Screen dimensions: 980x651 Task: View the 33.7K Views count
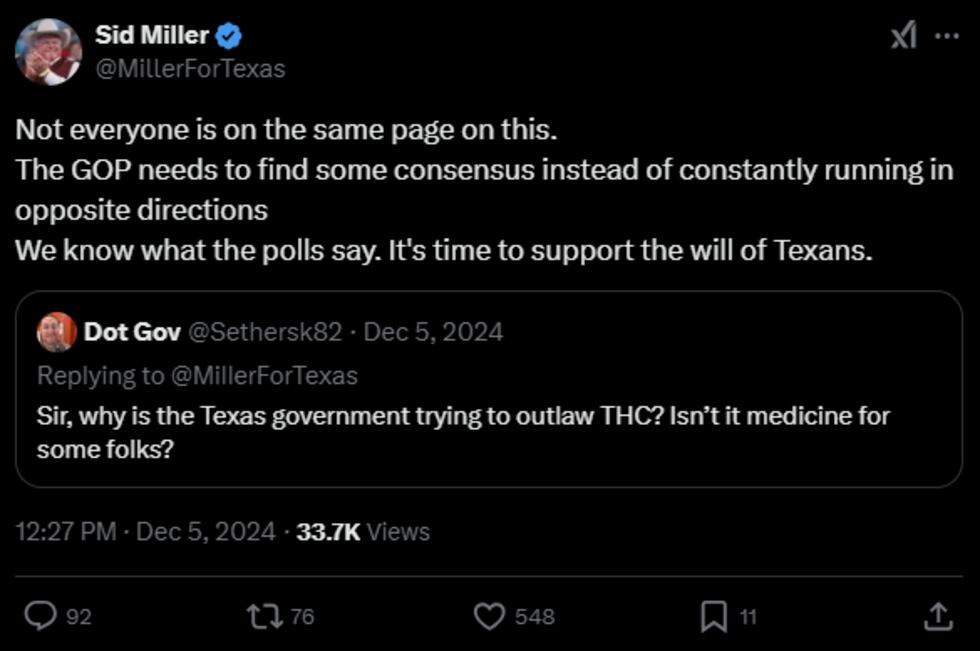363,531
